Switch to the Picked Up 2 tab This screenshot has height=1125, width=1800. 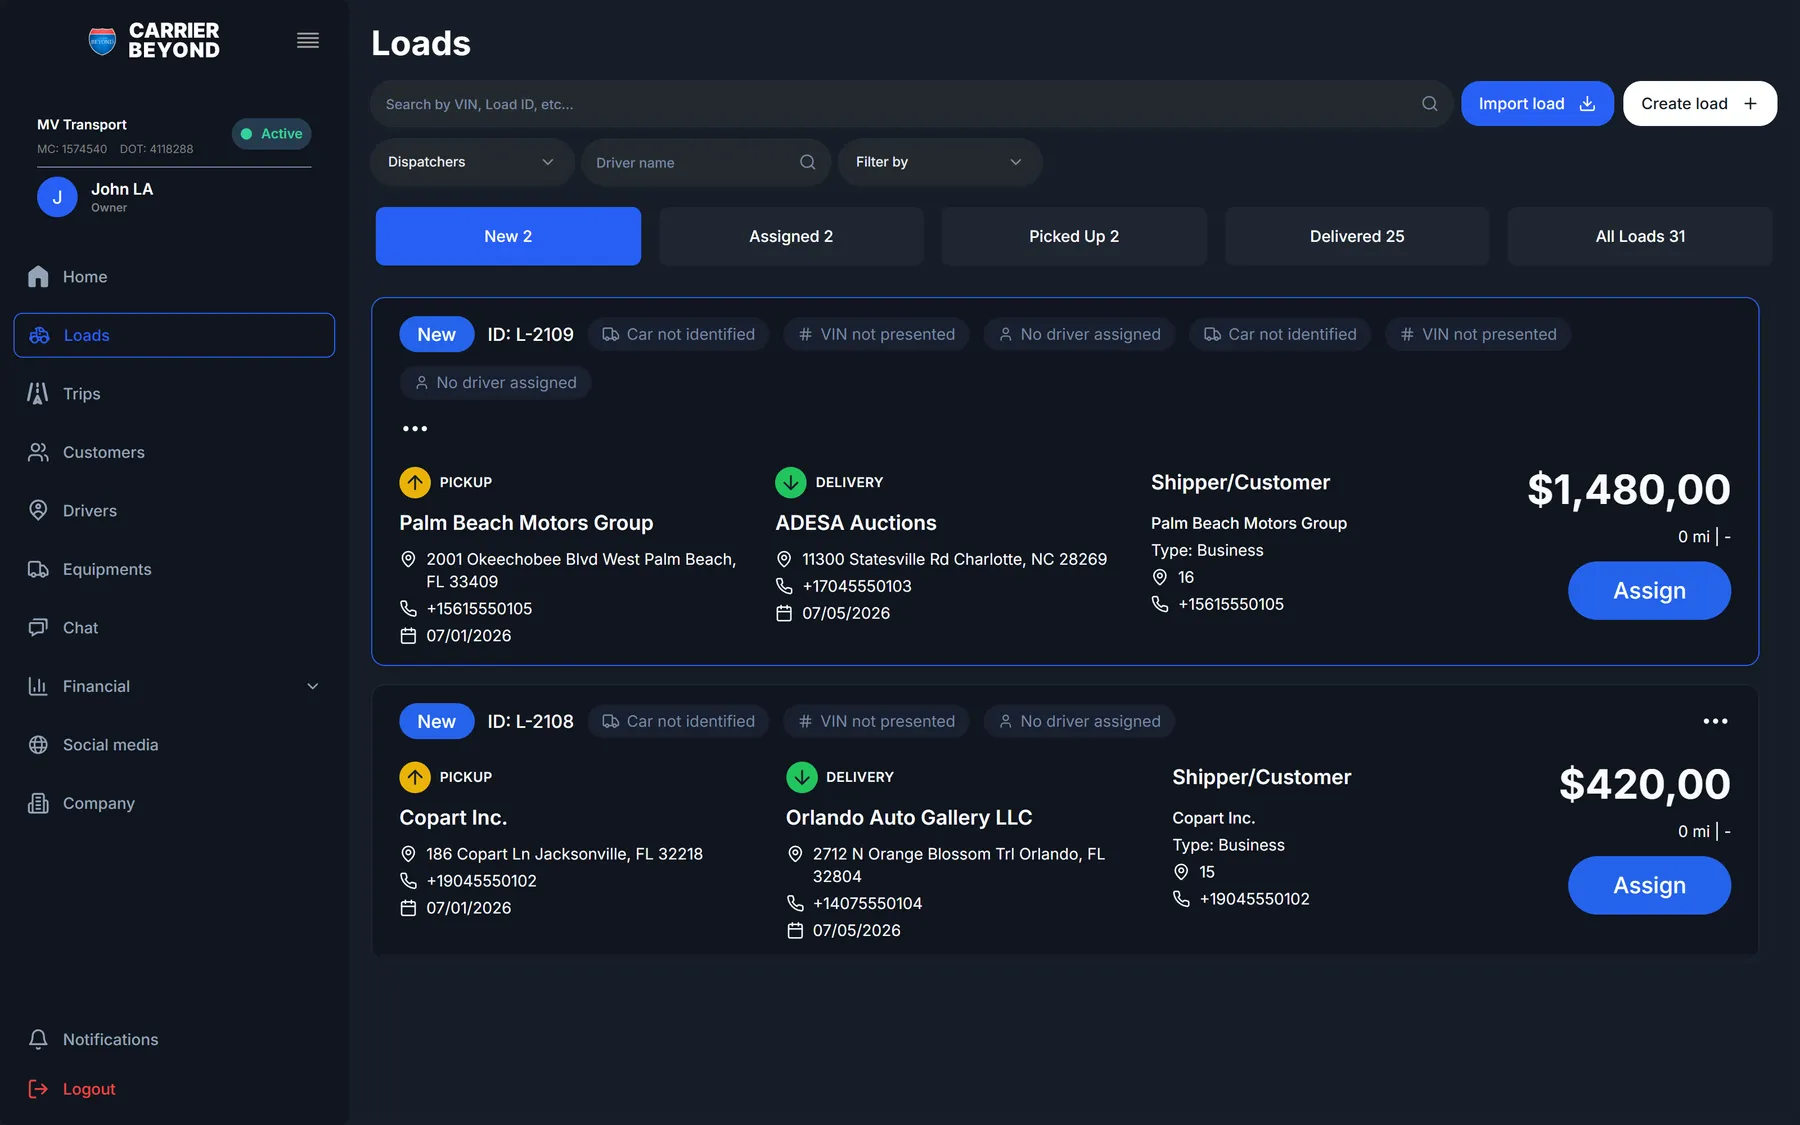1074,236
